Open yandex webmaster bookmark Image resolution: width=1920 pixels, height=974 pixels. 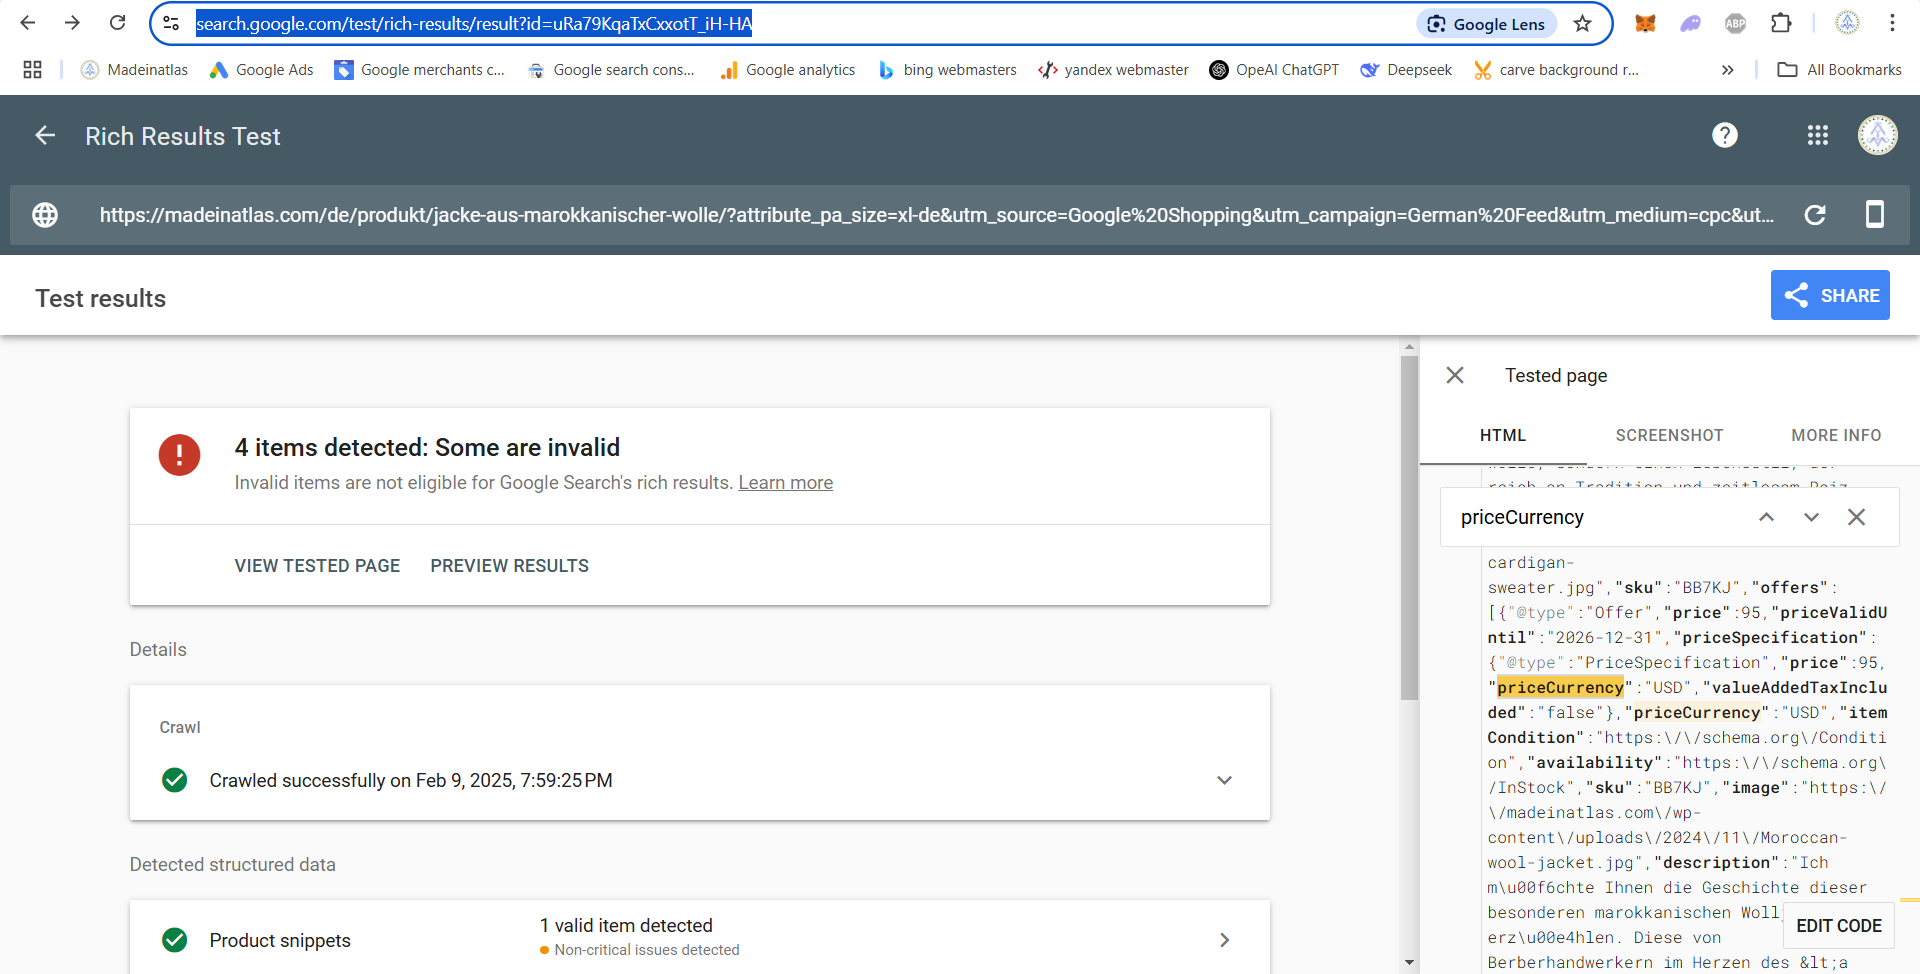coord(1114,70)
